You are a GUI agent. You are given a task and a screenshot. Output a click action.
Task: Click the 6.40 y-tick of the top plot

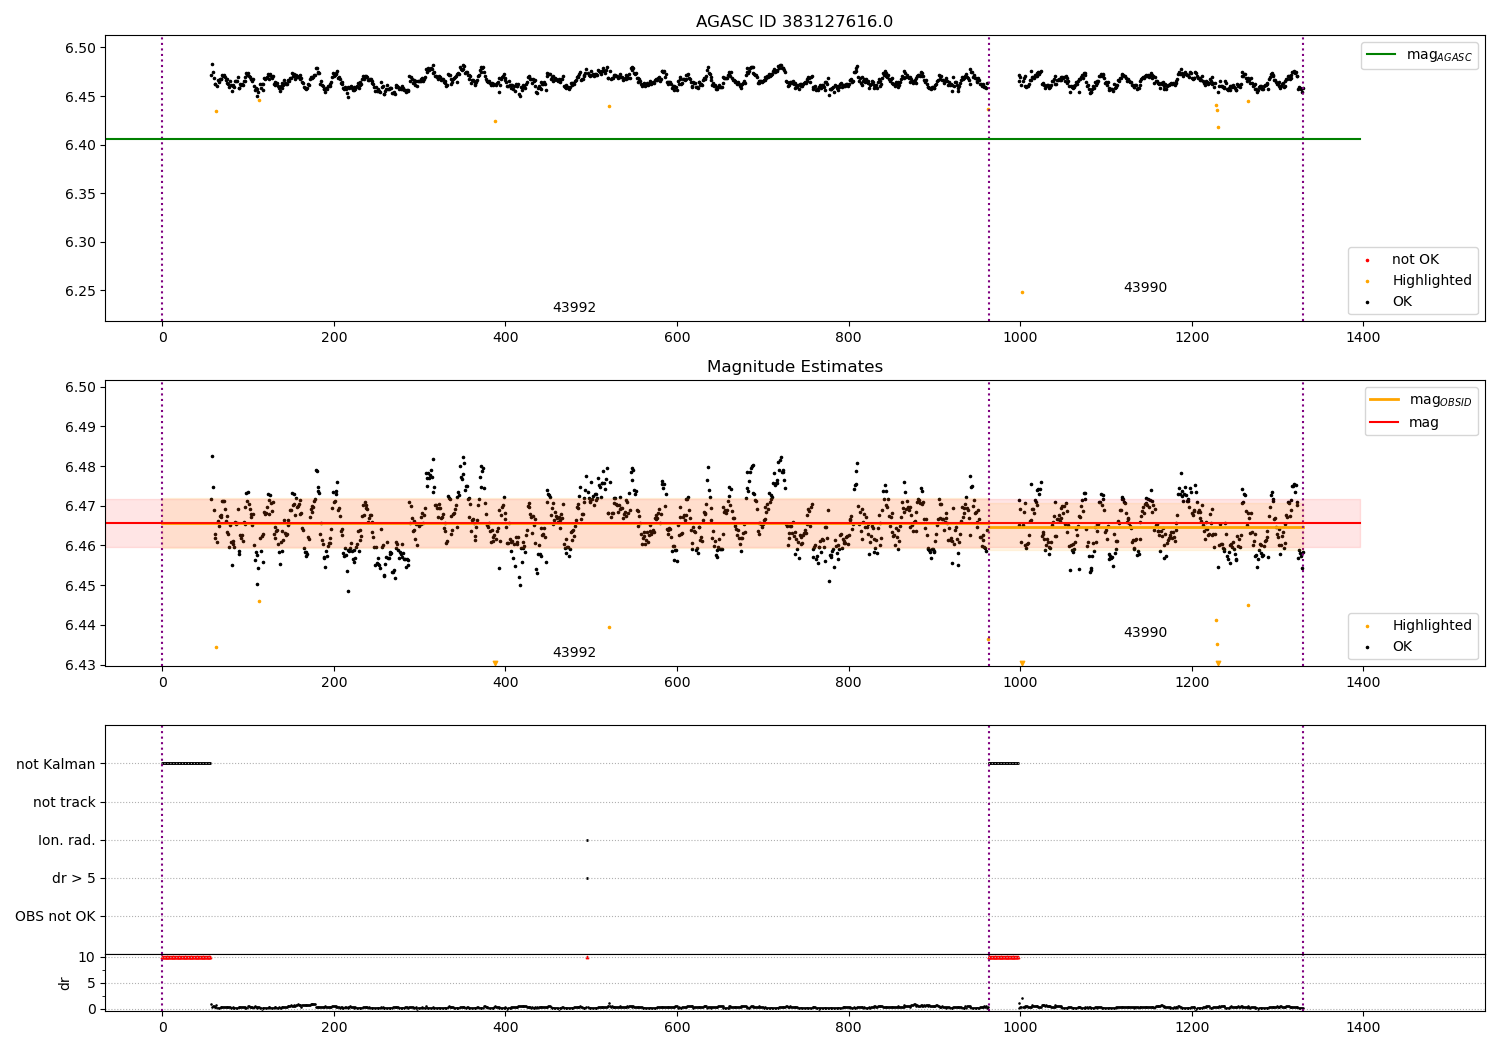pyautogui.click(x=80, y=146)
